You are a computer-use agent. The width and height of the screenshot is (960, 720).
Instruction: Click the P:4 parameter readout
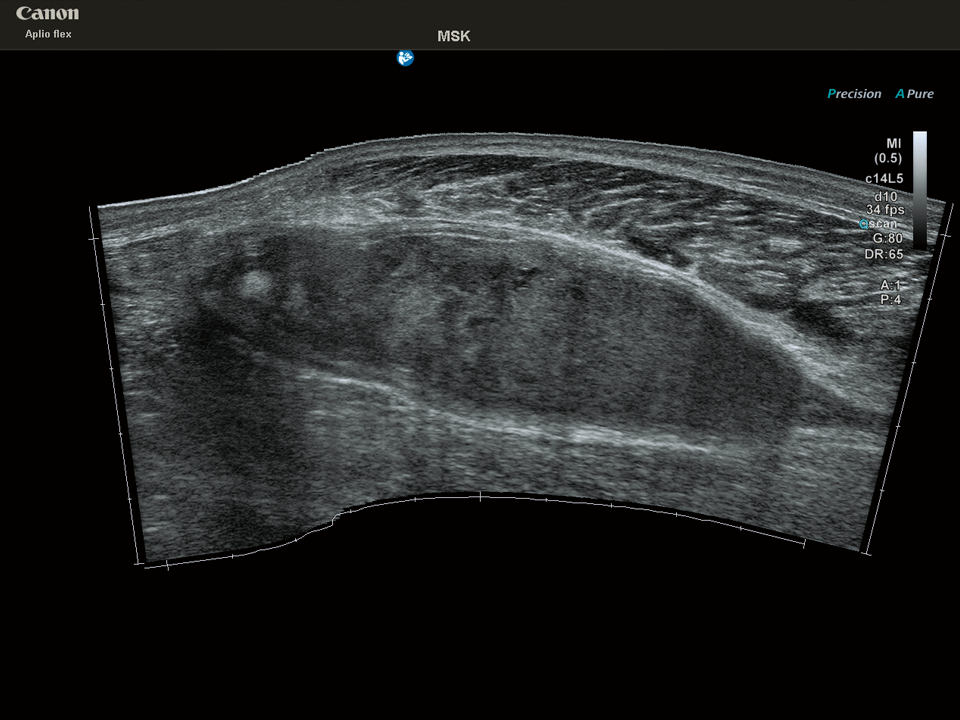pos(891,299)
